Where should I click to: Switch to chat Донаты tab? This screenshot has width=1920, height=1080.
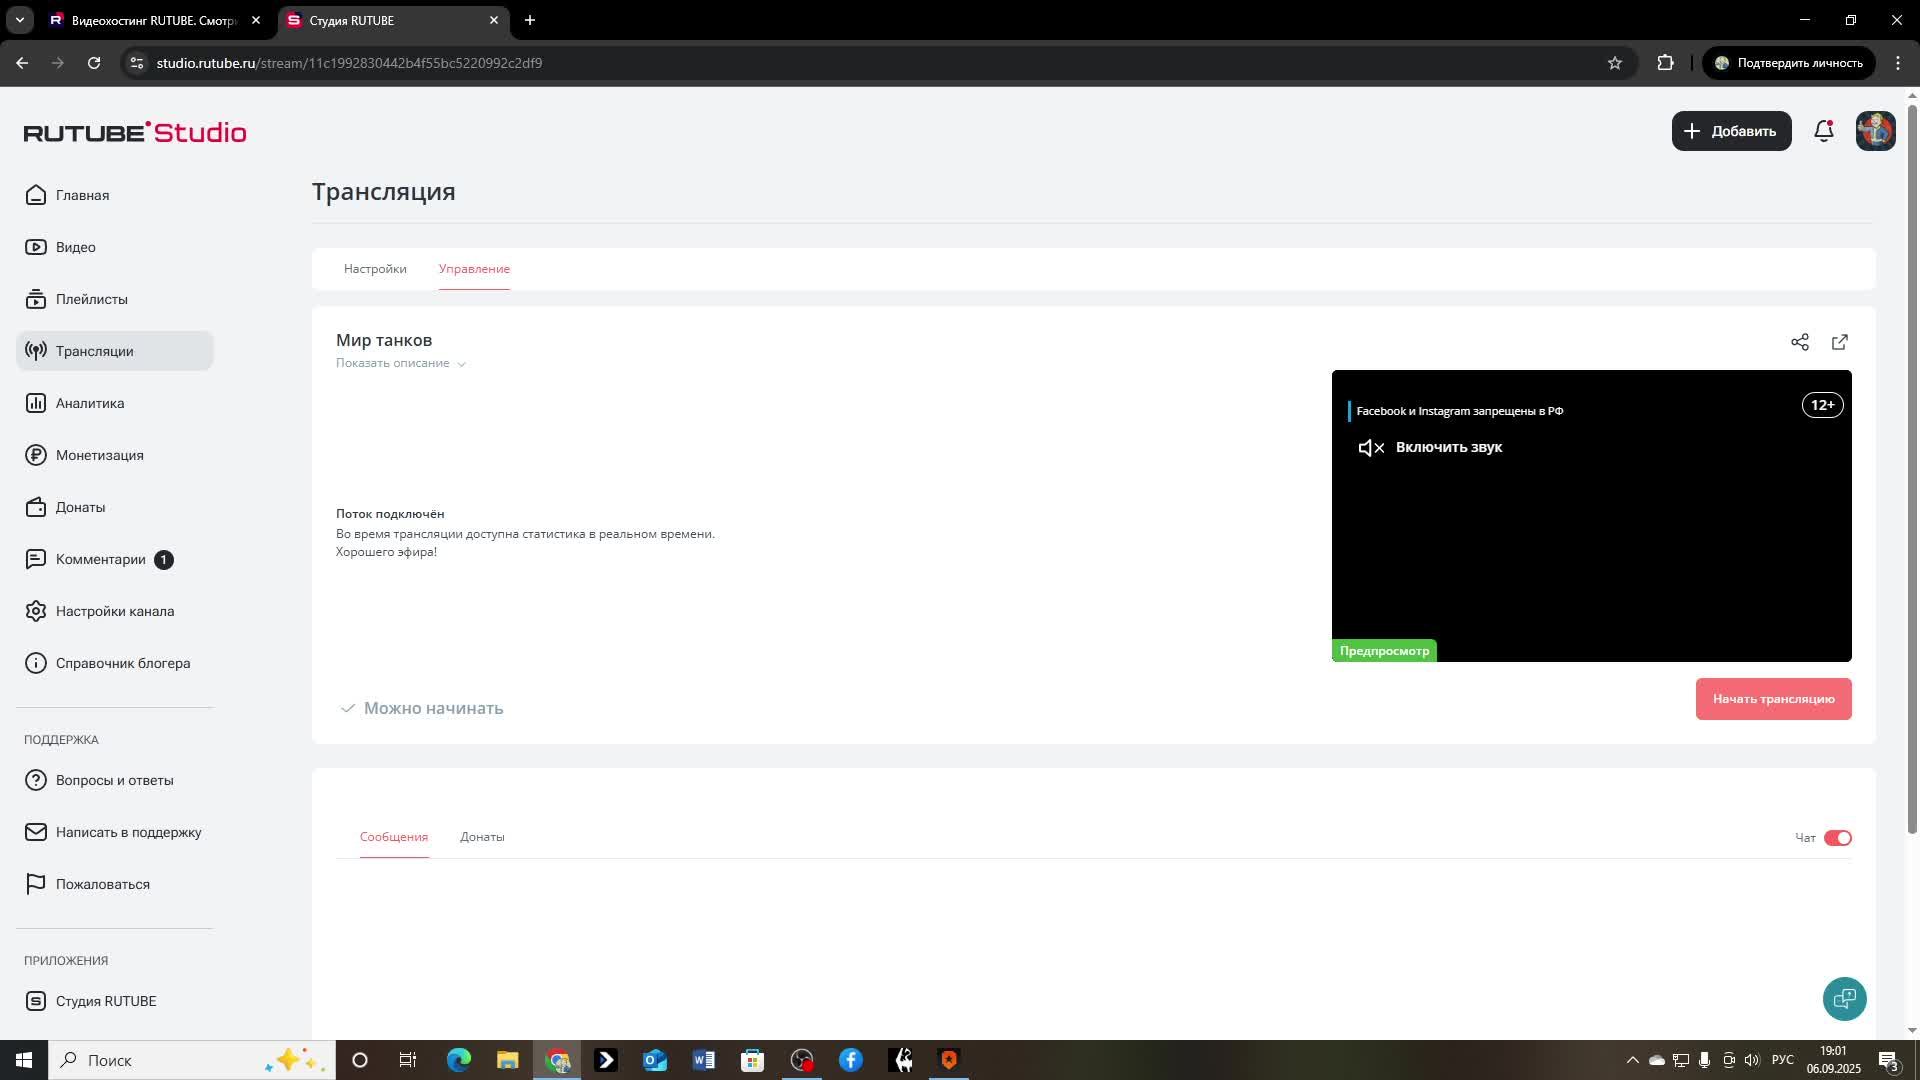[x=482, y=837]
